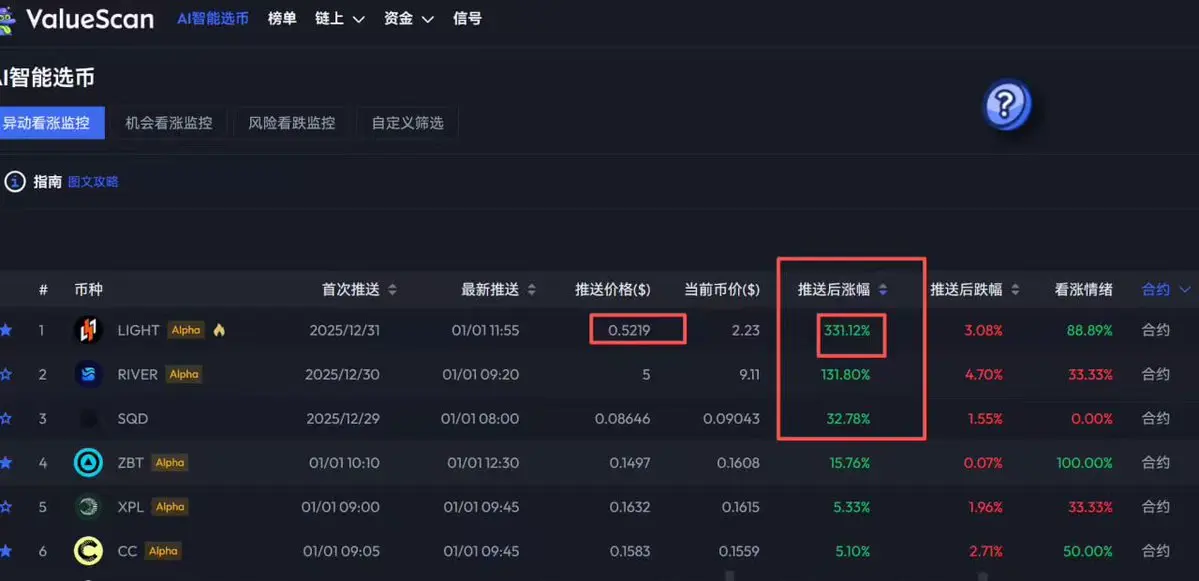The image size is (1199, 581).
Task: Click the ValueScan logo
Action: [76, 18]
